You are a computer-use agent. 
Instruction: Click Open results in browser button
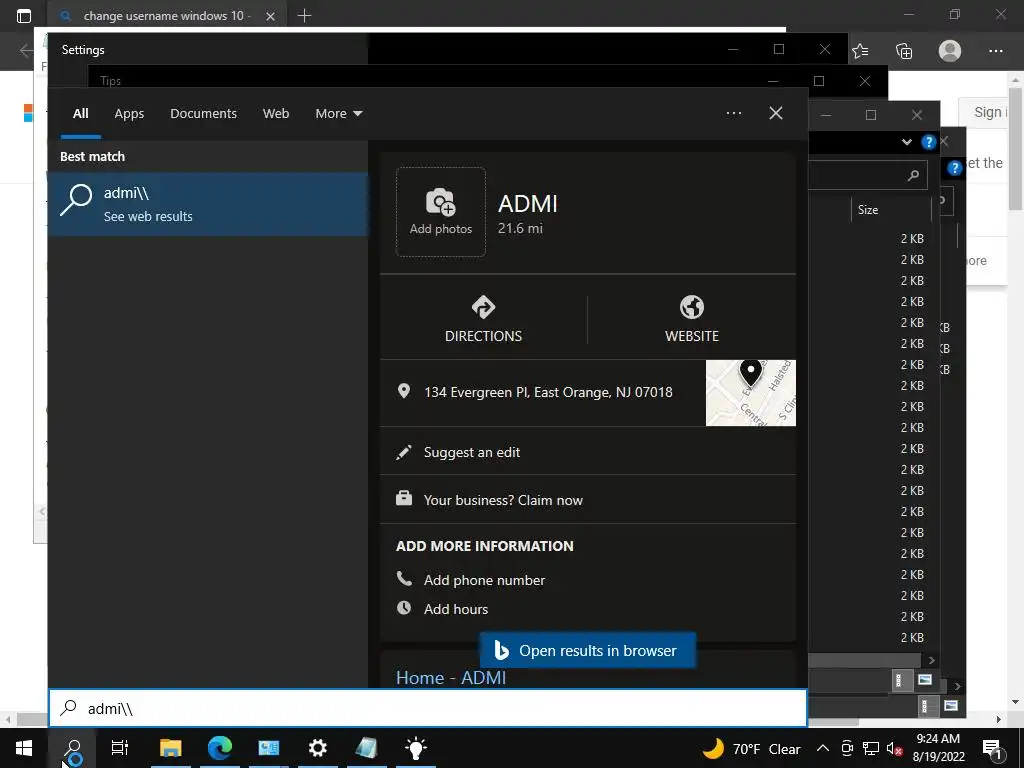(x=588, y=650)
